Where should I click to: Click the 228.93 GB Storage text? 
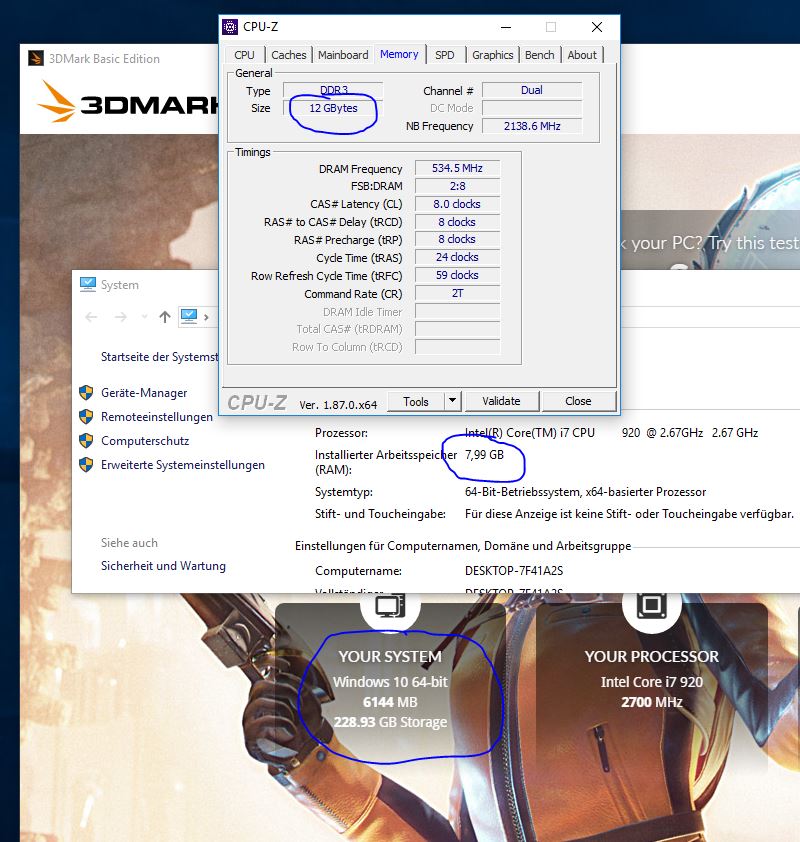[x=390, y=722]
